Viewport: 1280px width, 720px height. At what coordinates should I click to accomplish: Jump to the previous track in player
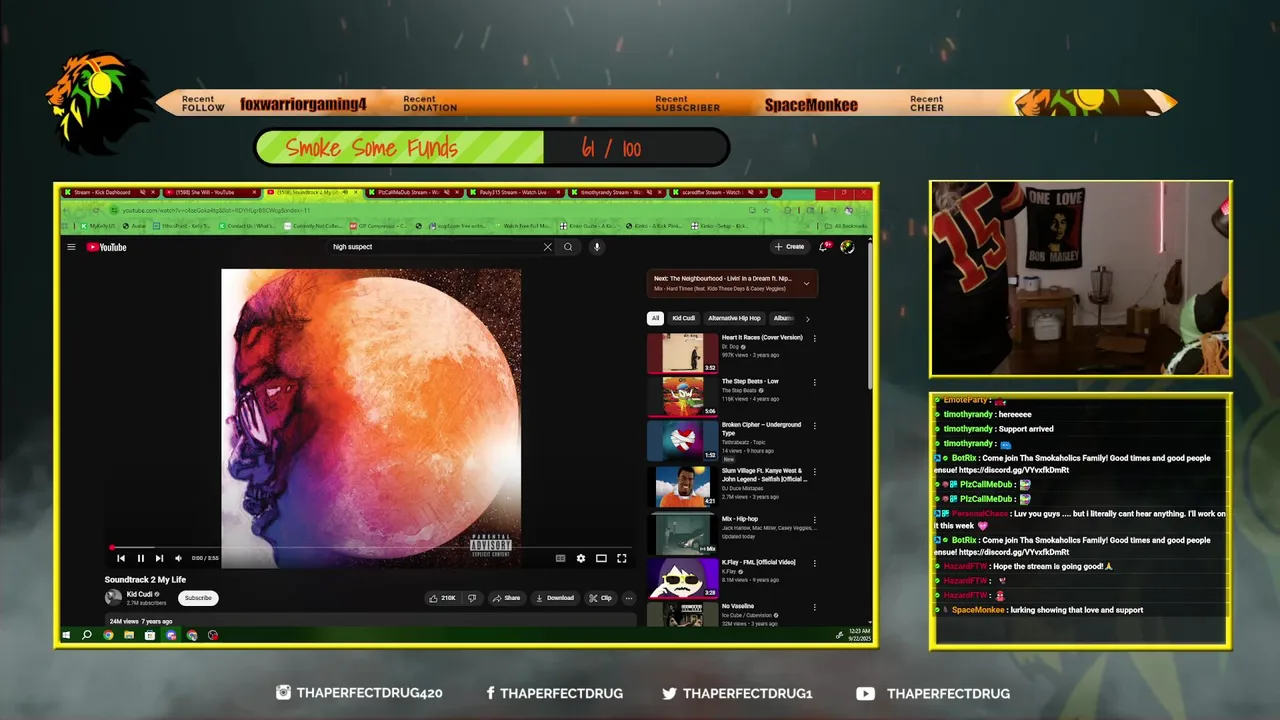click(121, 558)
